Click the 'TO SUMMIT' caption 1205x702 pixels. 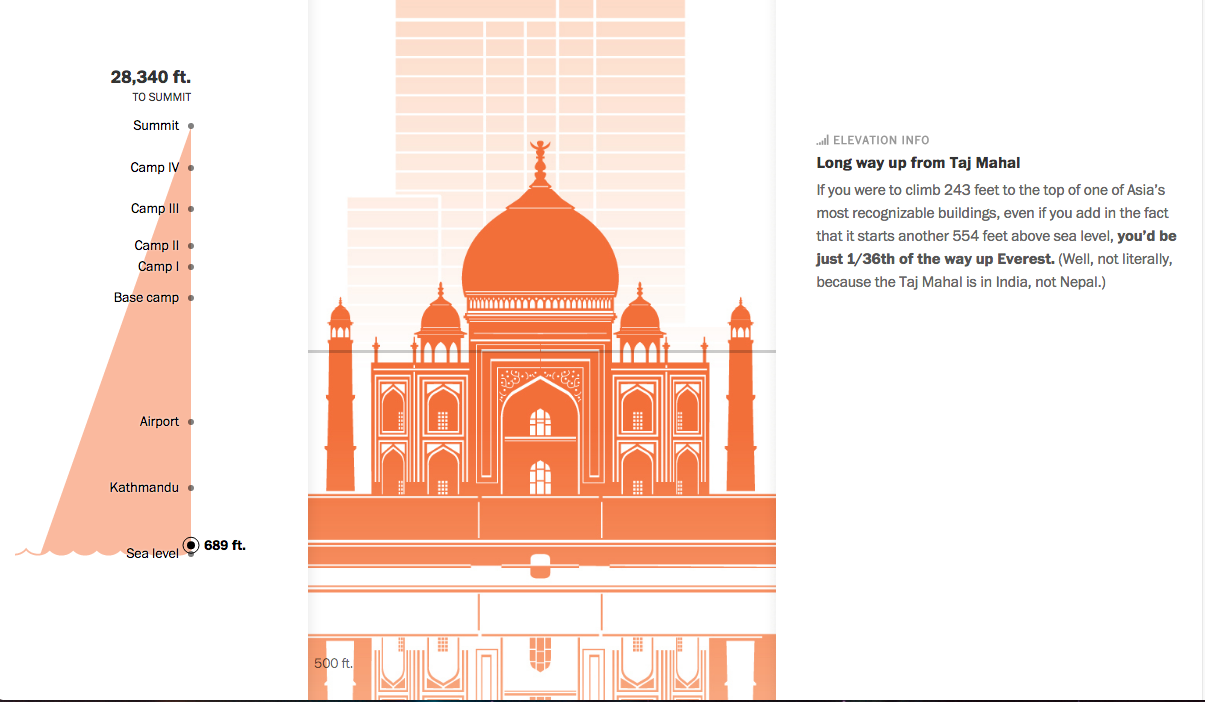(162, 98)
